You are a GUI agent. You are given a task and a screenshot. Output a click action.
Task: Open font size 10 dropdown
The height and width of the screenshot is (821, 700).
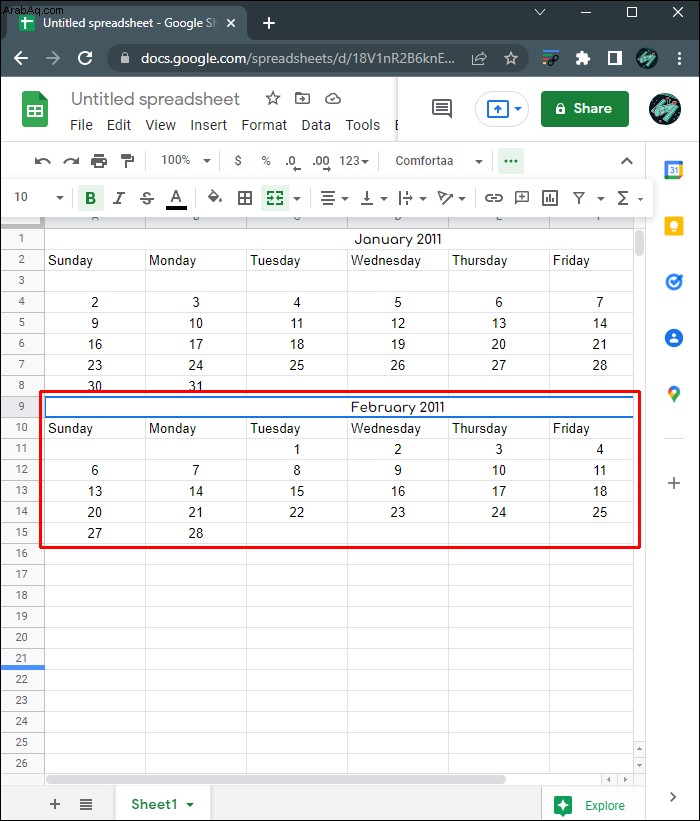pos(39,197)
